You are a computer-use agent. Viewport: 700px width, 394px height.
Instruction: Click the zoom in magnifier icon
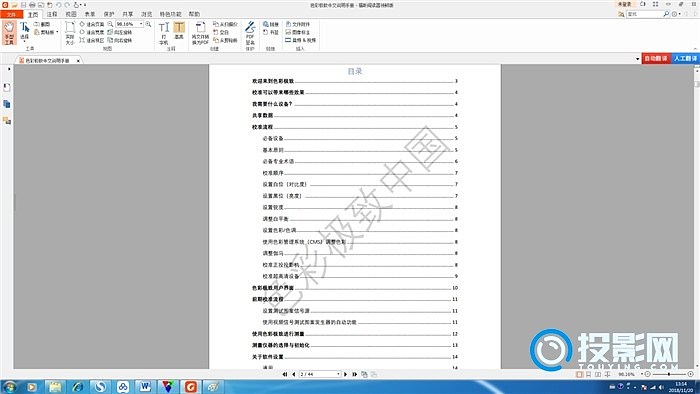148,24
